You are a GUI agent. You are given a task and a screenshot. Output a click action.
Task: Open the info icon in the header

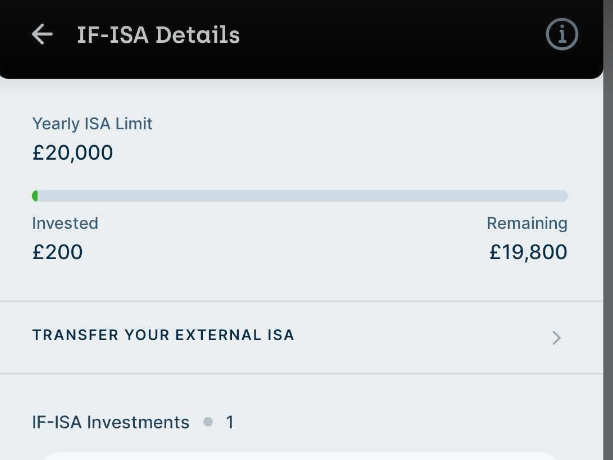click(562, 35)
